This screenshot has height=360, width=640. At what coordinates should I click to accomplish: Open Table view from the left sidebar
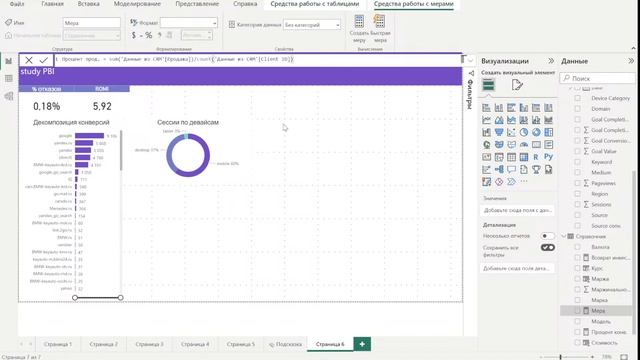[x=9, y=78]
